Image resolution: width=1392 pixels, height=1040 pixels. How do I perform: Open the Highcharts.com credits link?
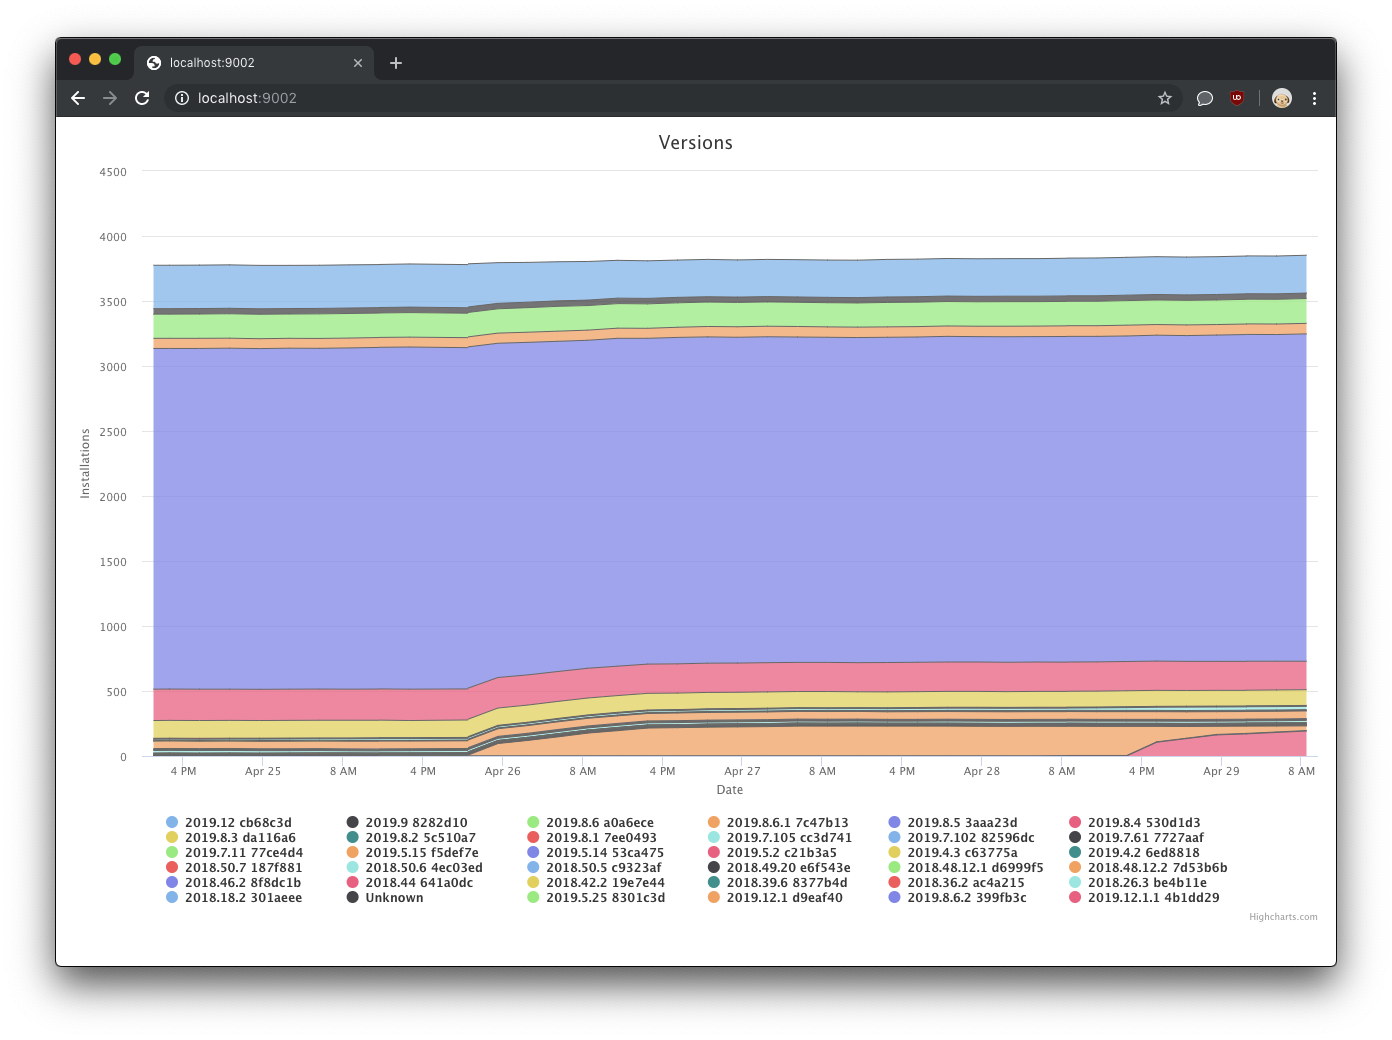tap(1283, 917)
